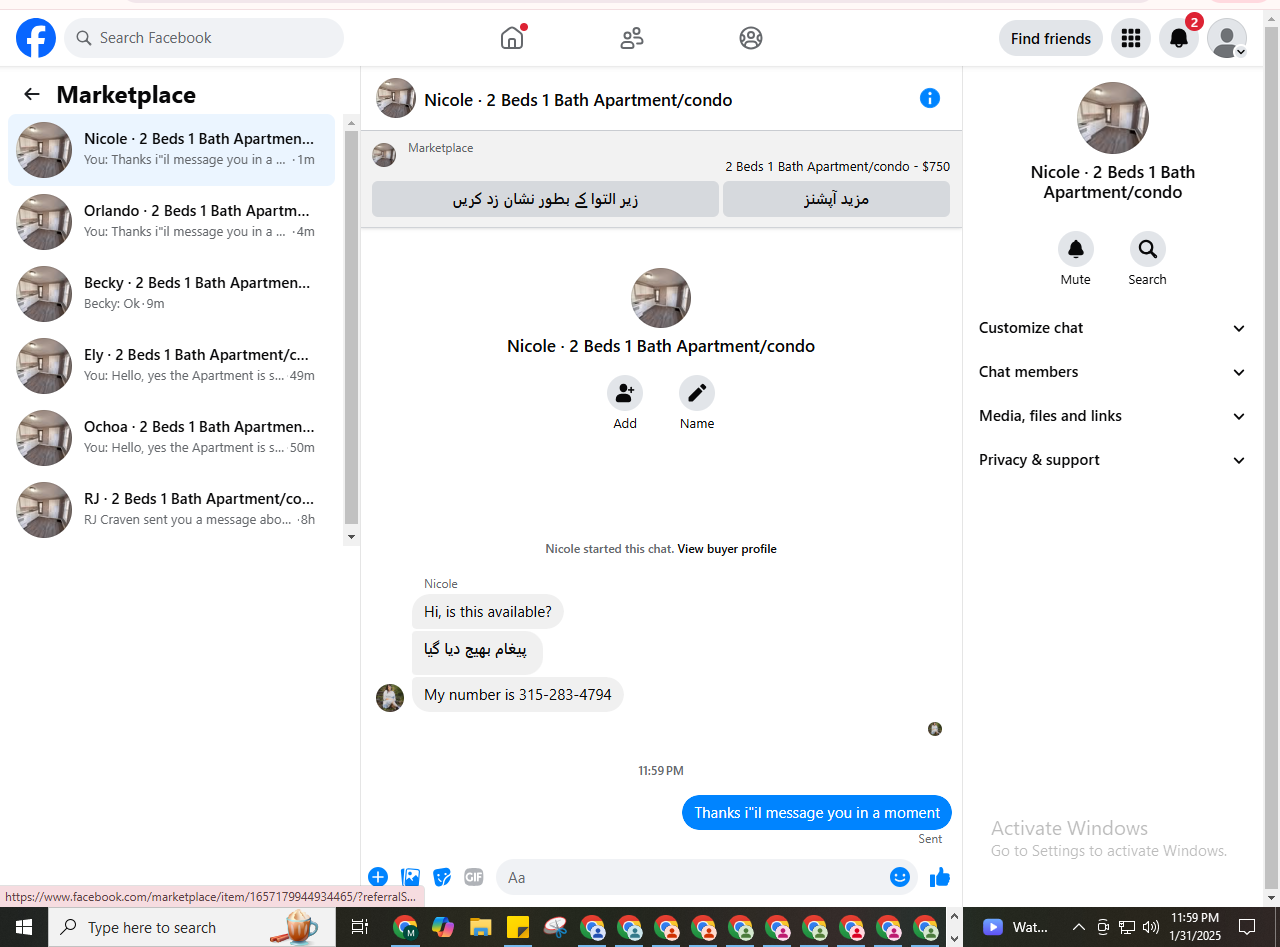Expand the Customize chat section
This screenshot has width=1280, height=947.
(x=1112, y=328)
